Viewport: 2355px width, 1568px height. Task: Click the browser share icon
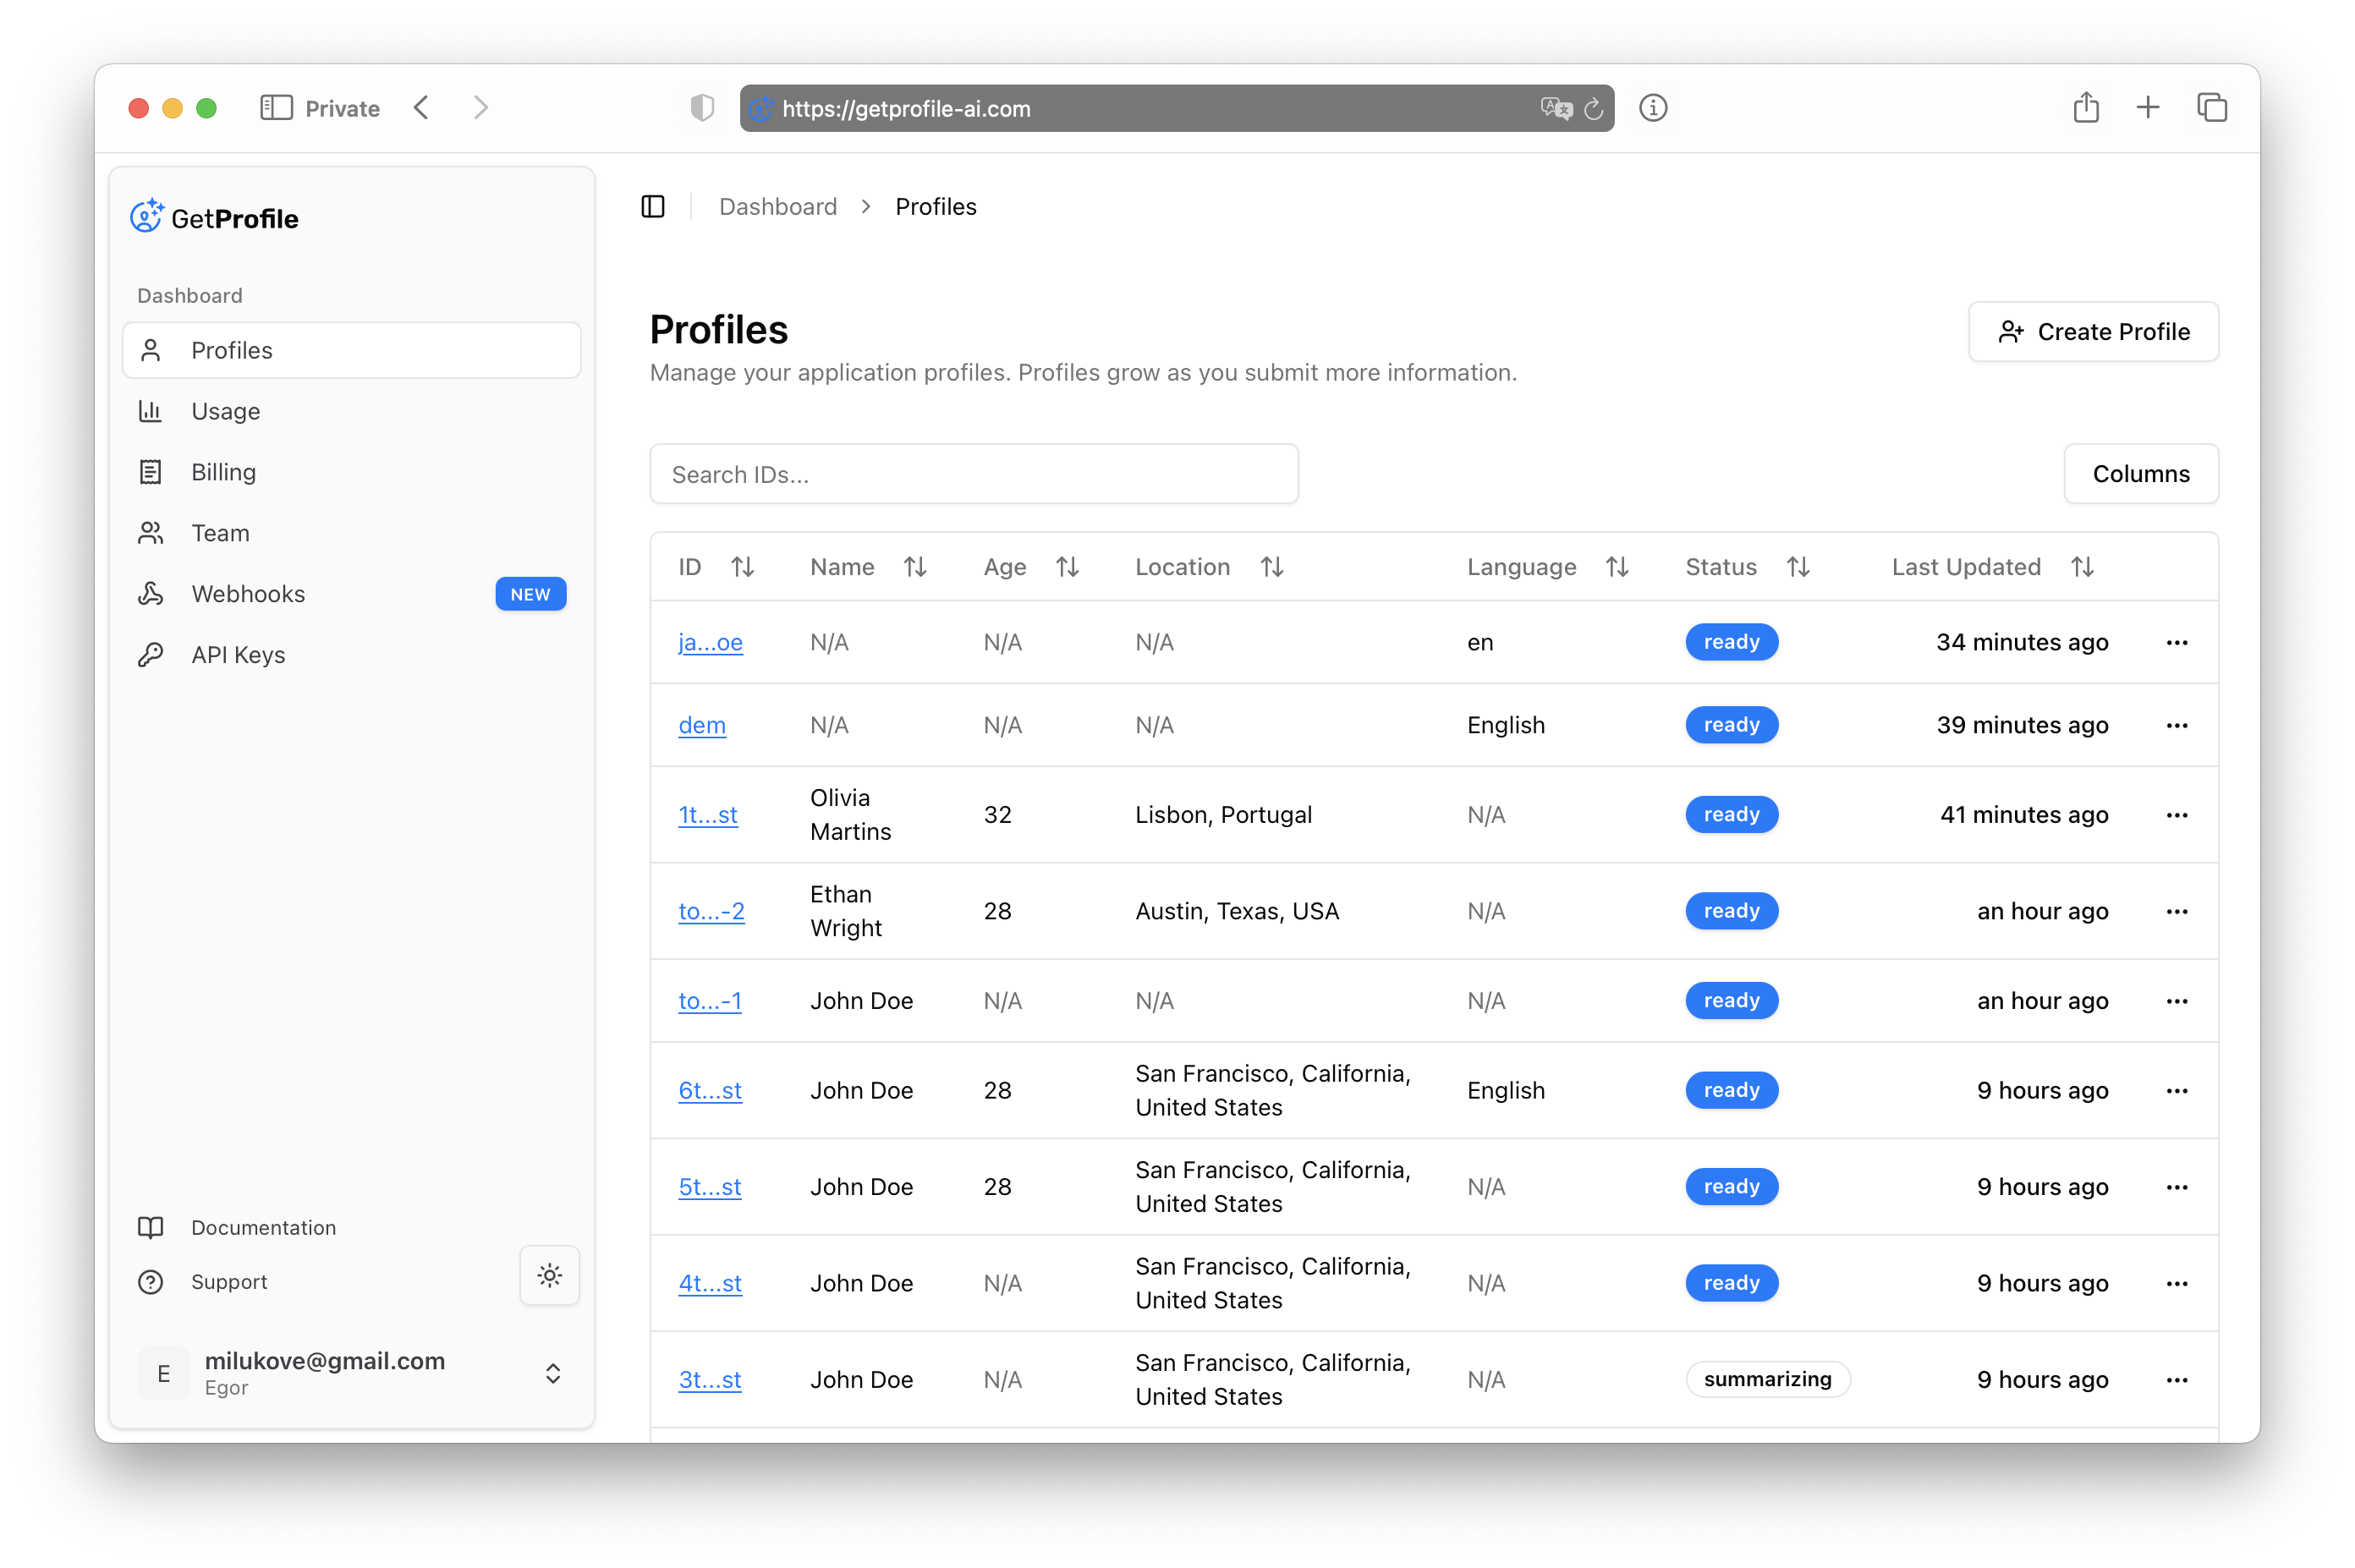point(2085,107)
